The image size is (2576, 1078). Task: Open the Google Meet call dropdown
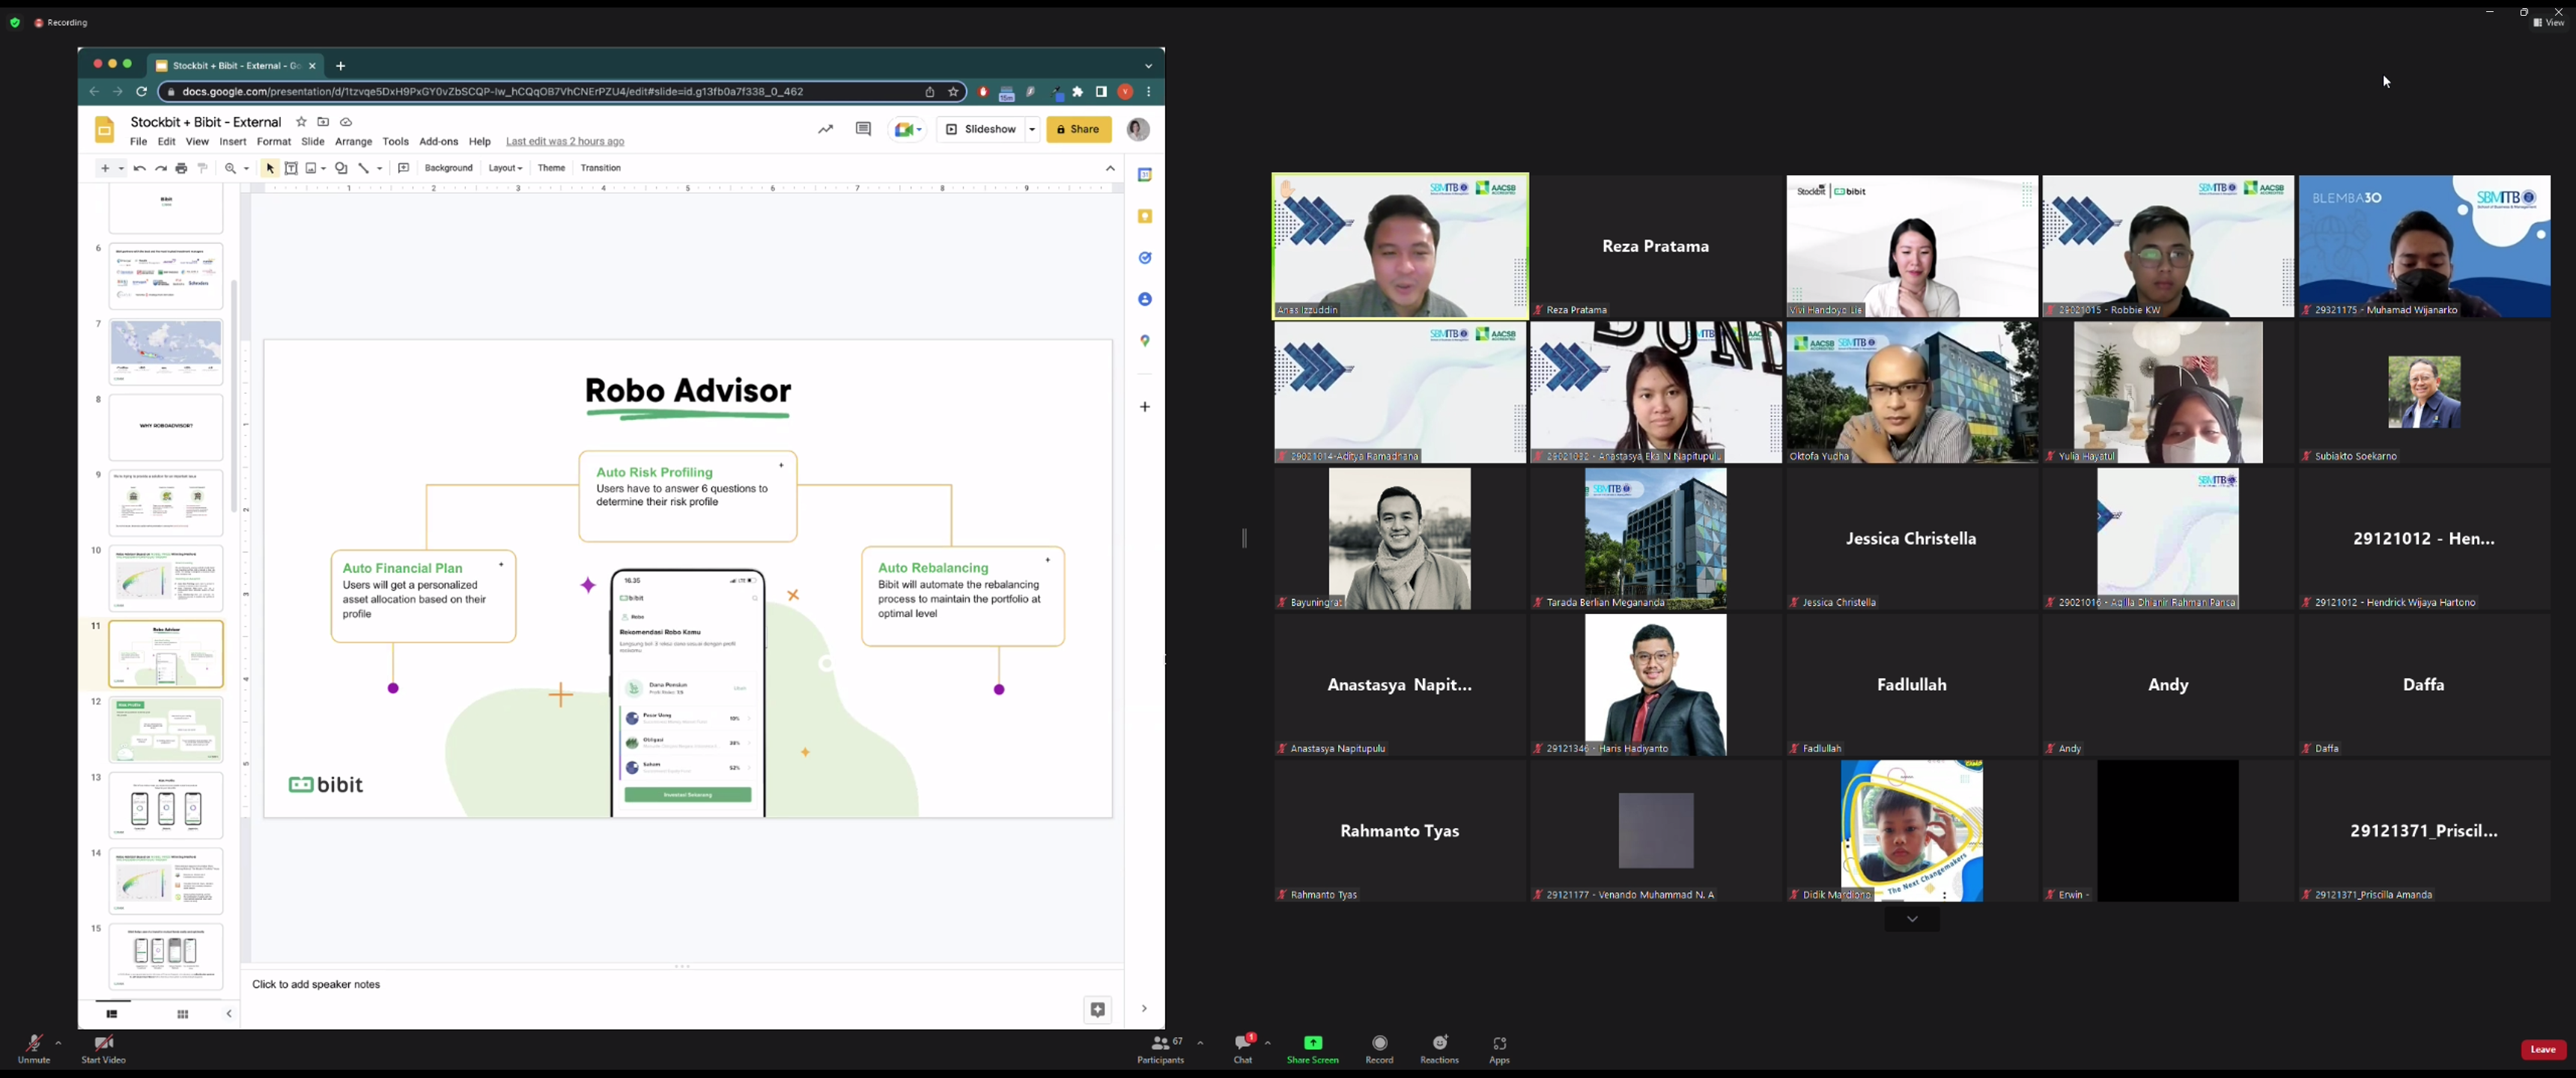coord(907,130)
